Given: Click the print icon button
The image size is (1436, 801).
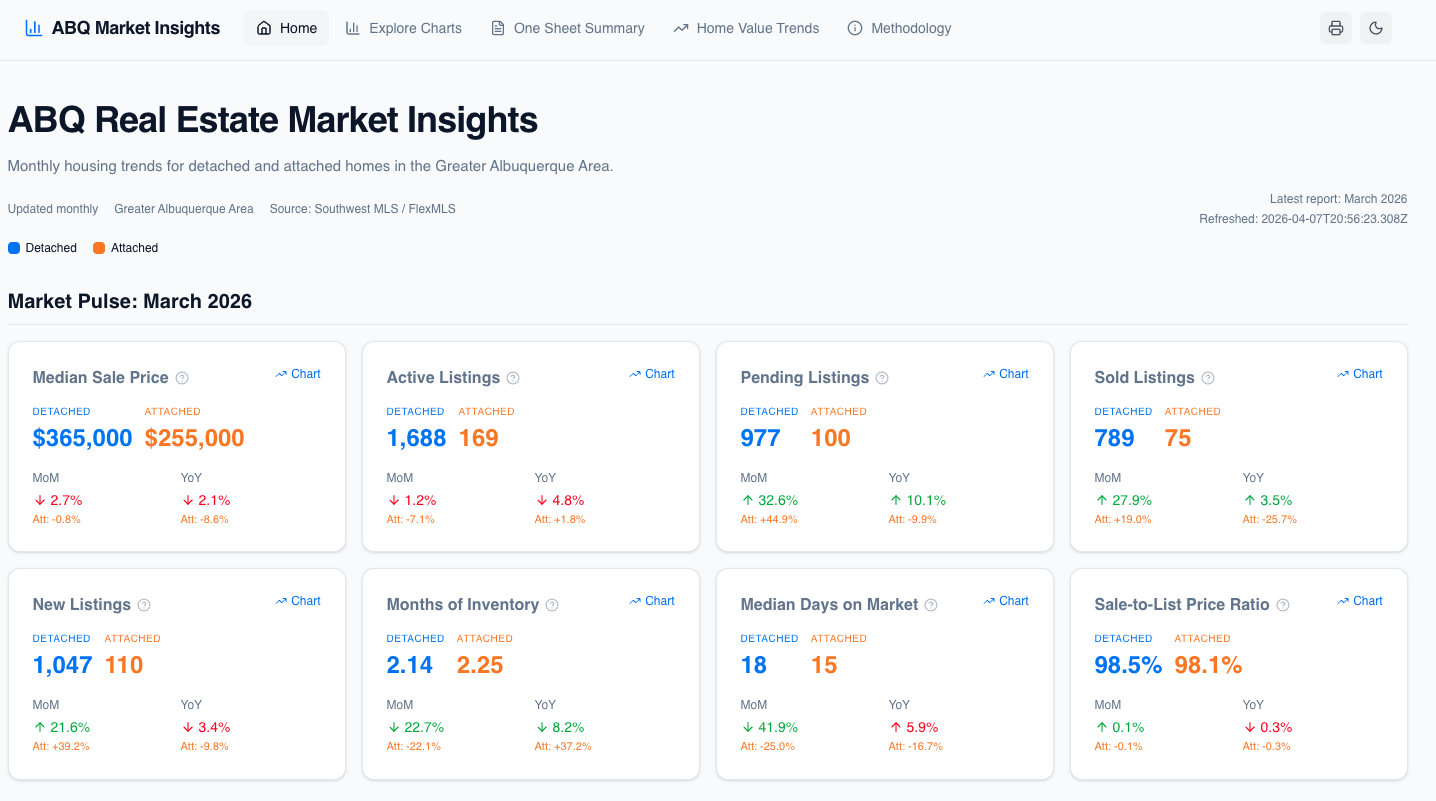Looking at the screenshot, I should (x=1335, y=28).
